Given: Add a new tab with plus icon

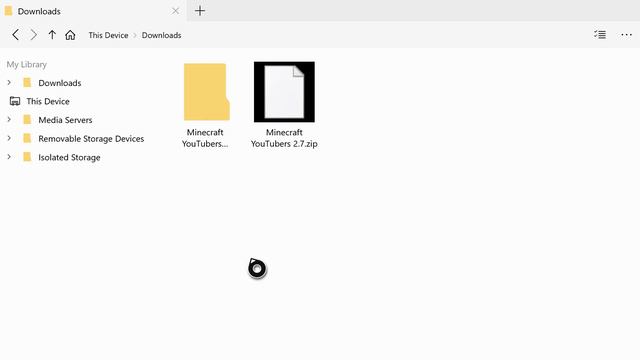Looking at the screenshot, I should tap(200, 11).
